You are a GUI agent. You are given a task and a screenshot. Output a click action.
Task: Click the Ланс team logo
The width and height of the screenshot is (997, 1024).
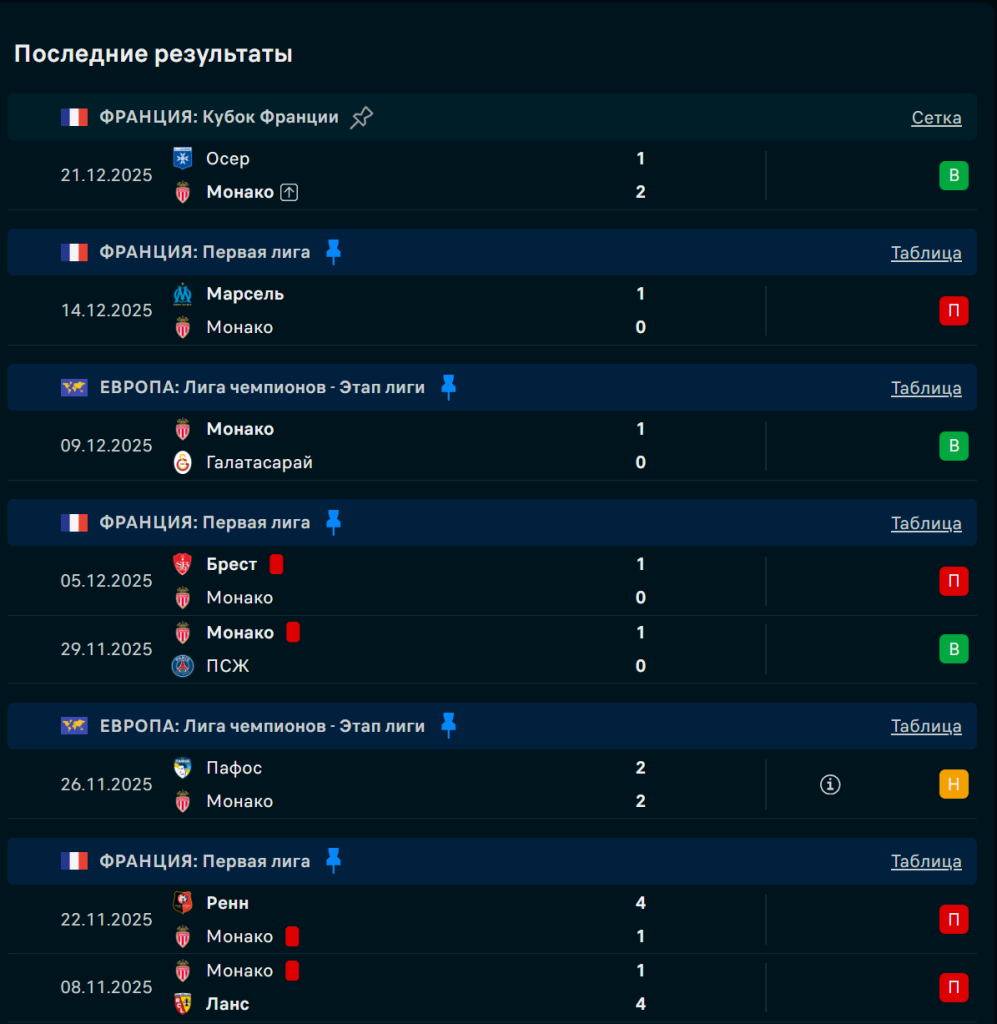(x=183, y=1004)
